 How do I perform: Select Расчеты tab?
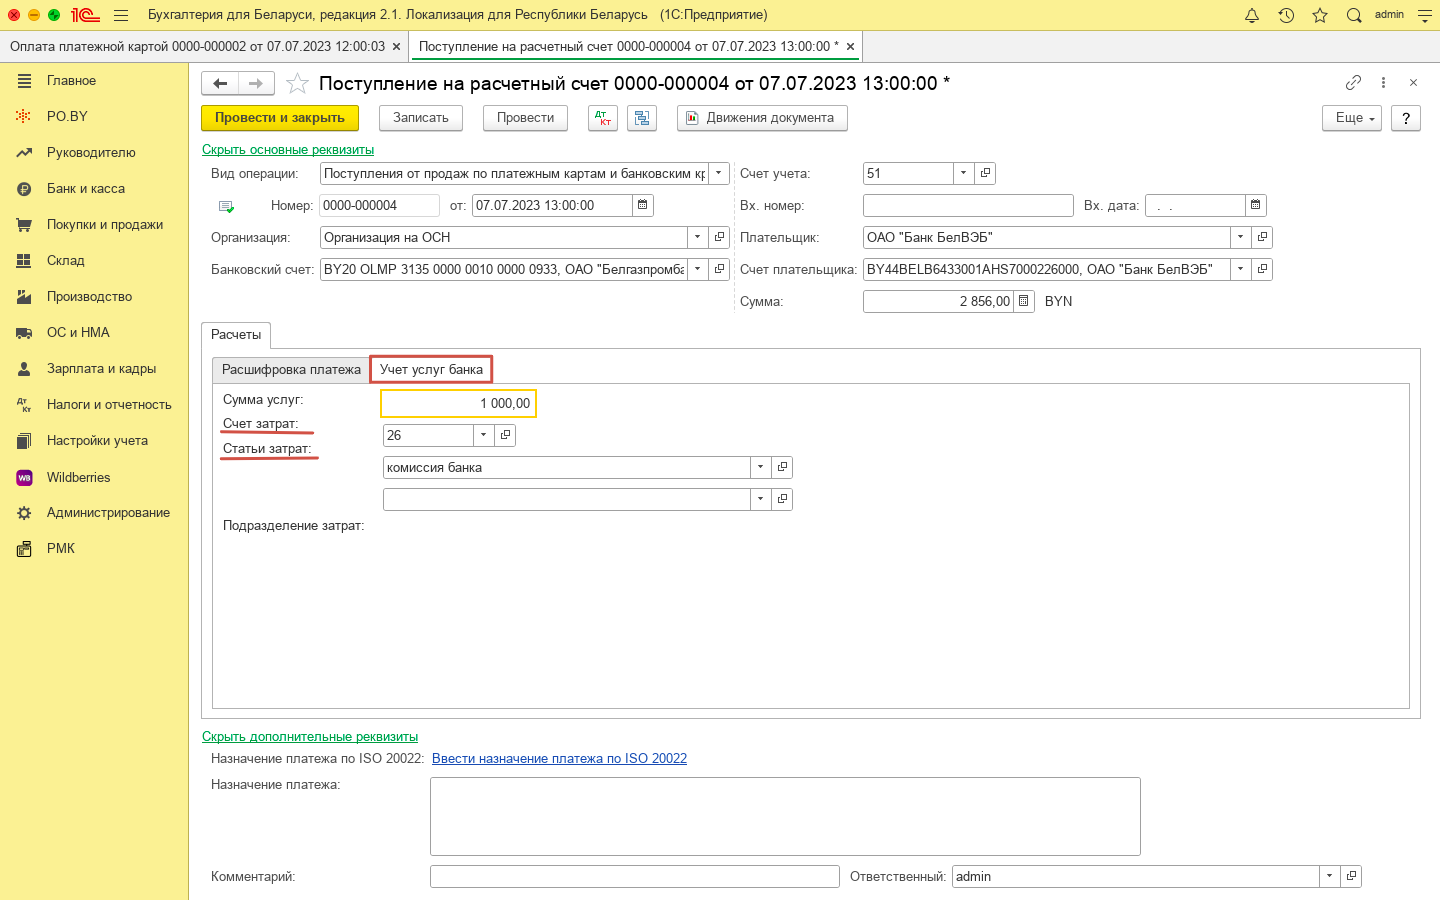click(x=236, y=335)
